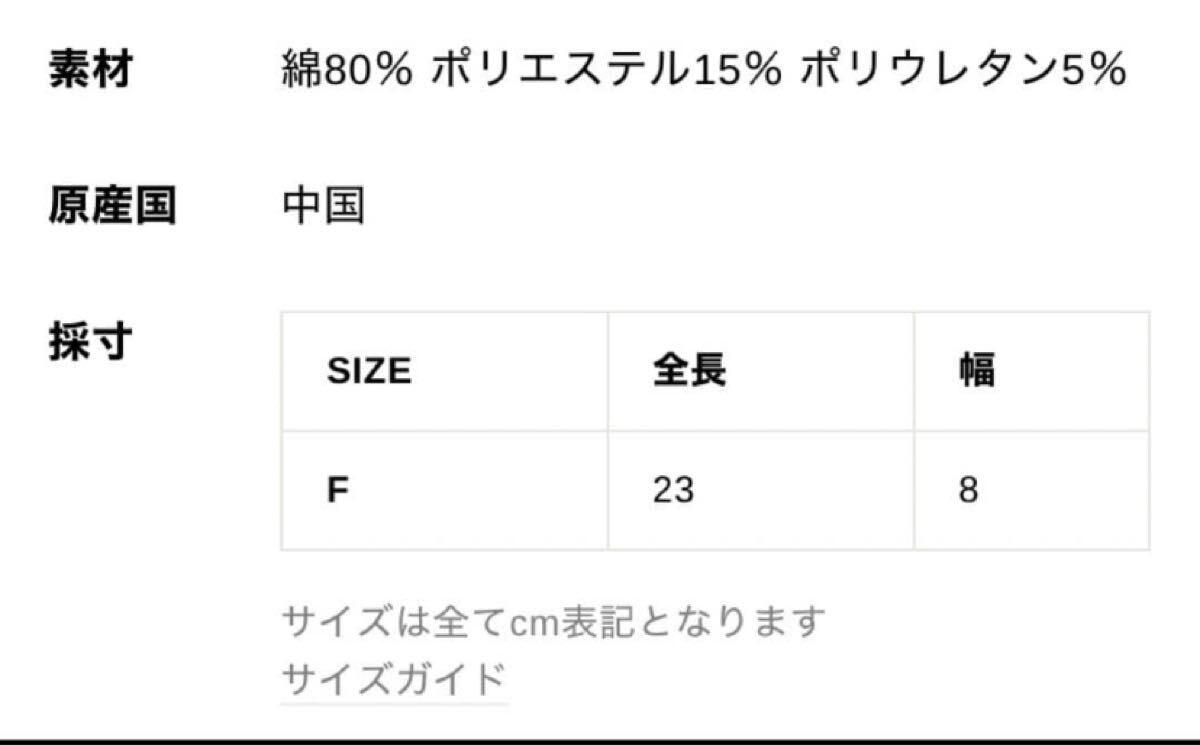
Task: Click the SIZE column header
Action: point(369,372)
